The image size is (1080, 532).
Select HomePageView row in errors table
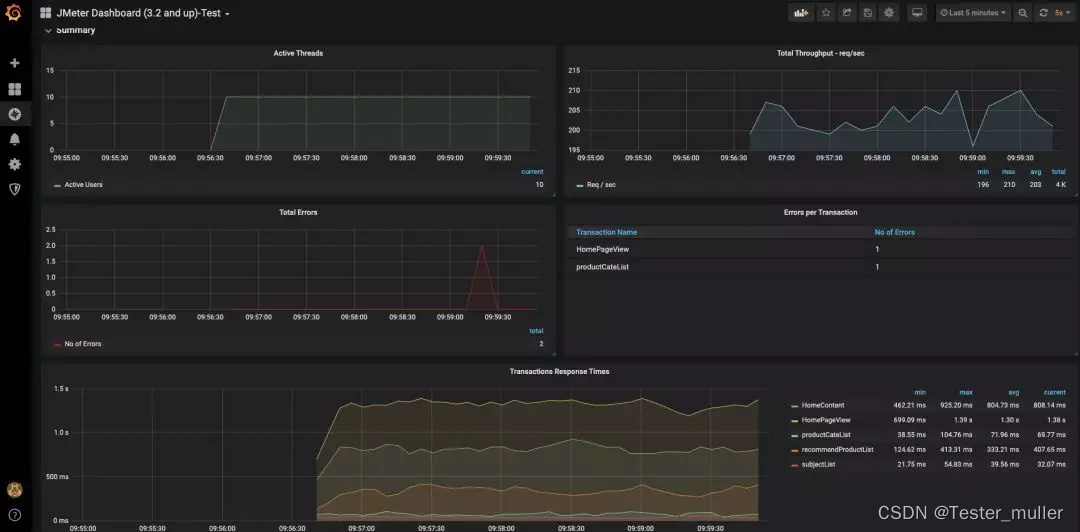point(820,249)
